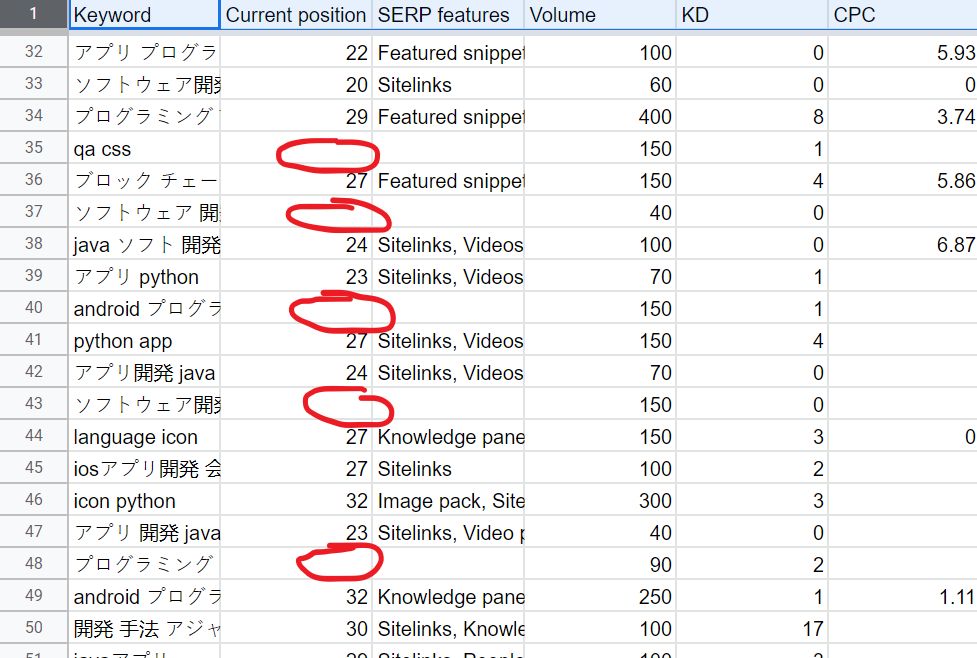This screenshot has width=977, height=658.
Task: Click KD value 8 in row 34
Action: click(752, 116)
